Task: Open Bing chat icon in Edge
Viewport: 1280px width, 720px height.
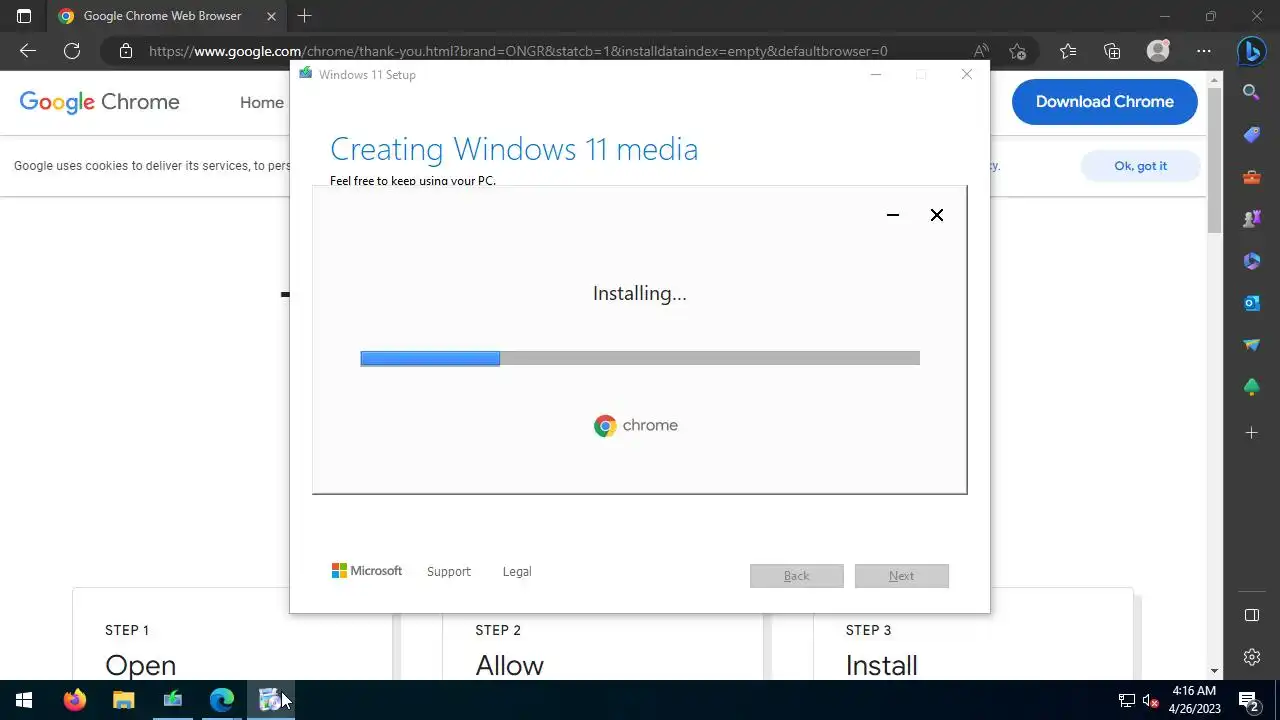Action: 1251,51
